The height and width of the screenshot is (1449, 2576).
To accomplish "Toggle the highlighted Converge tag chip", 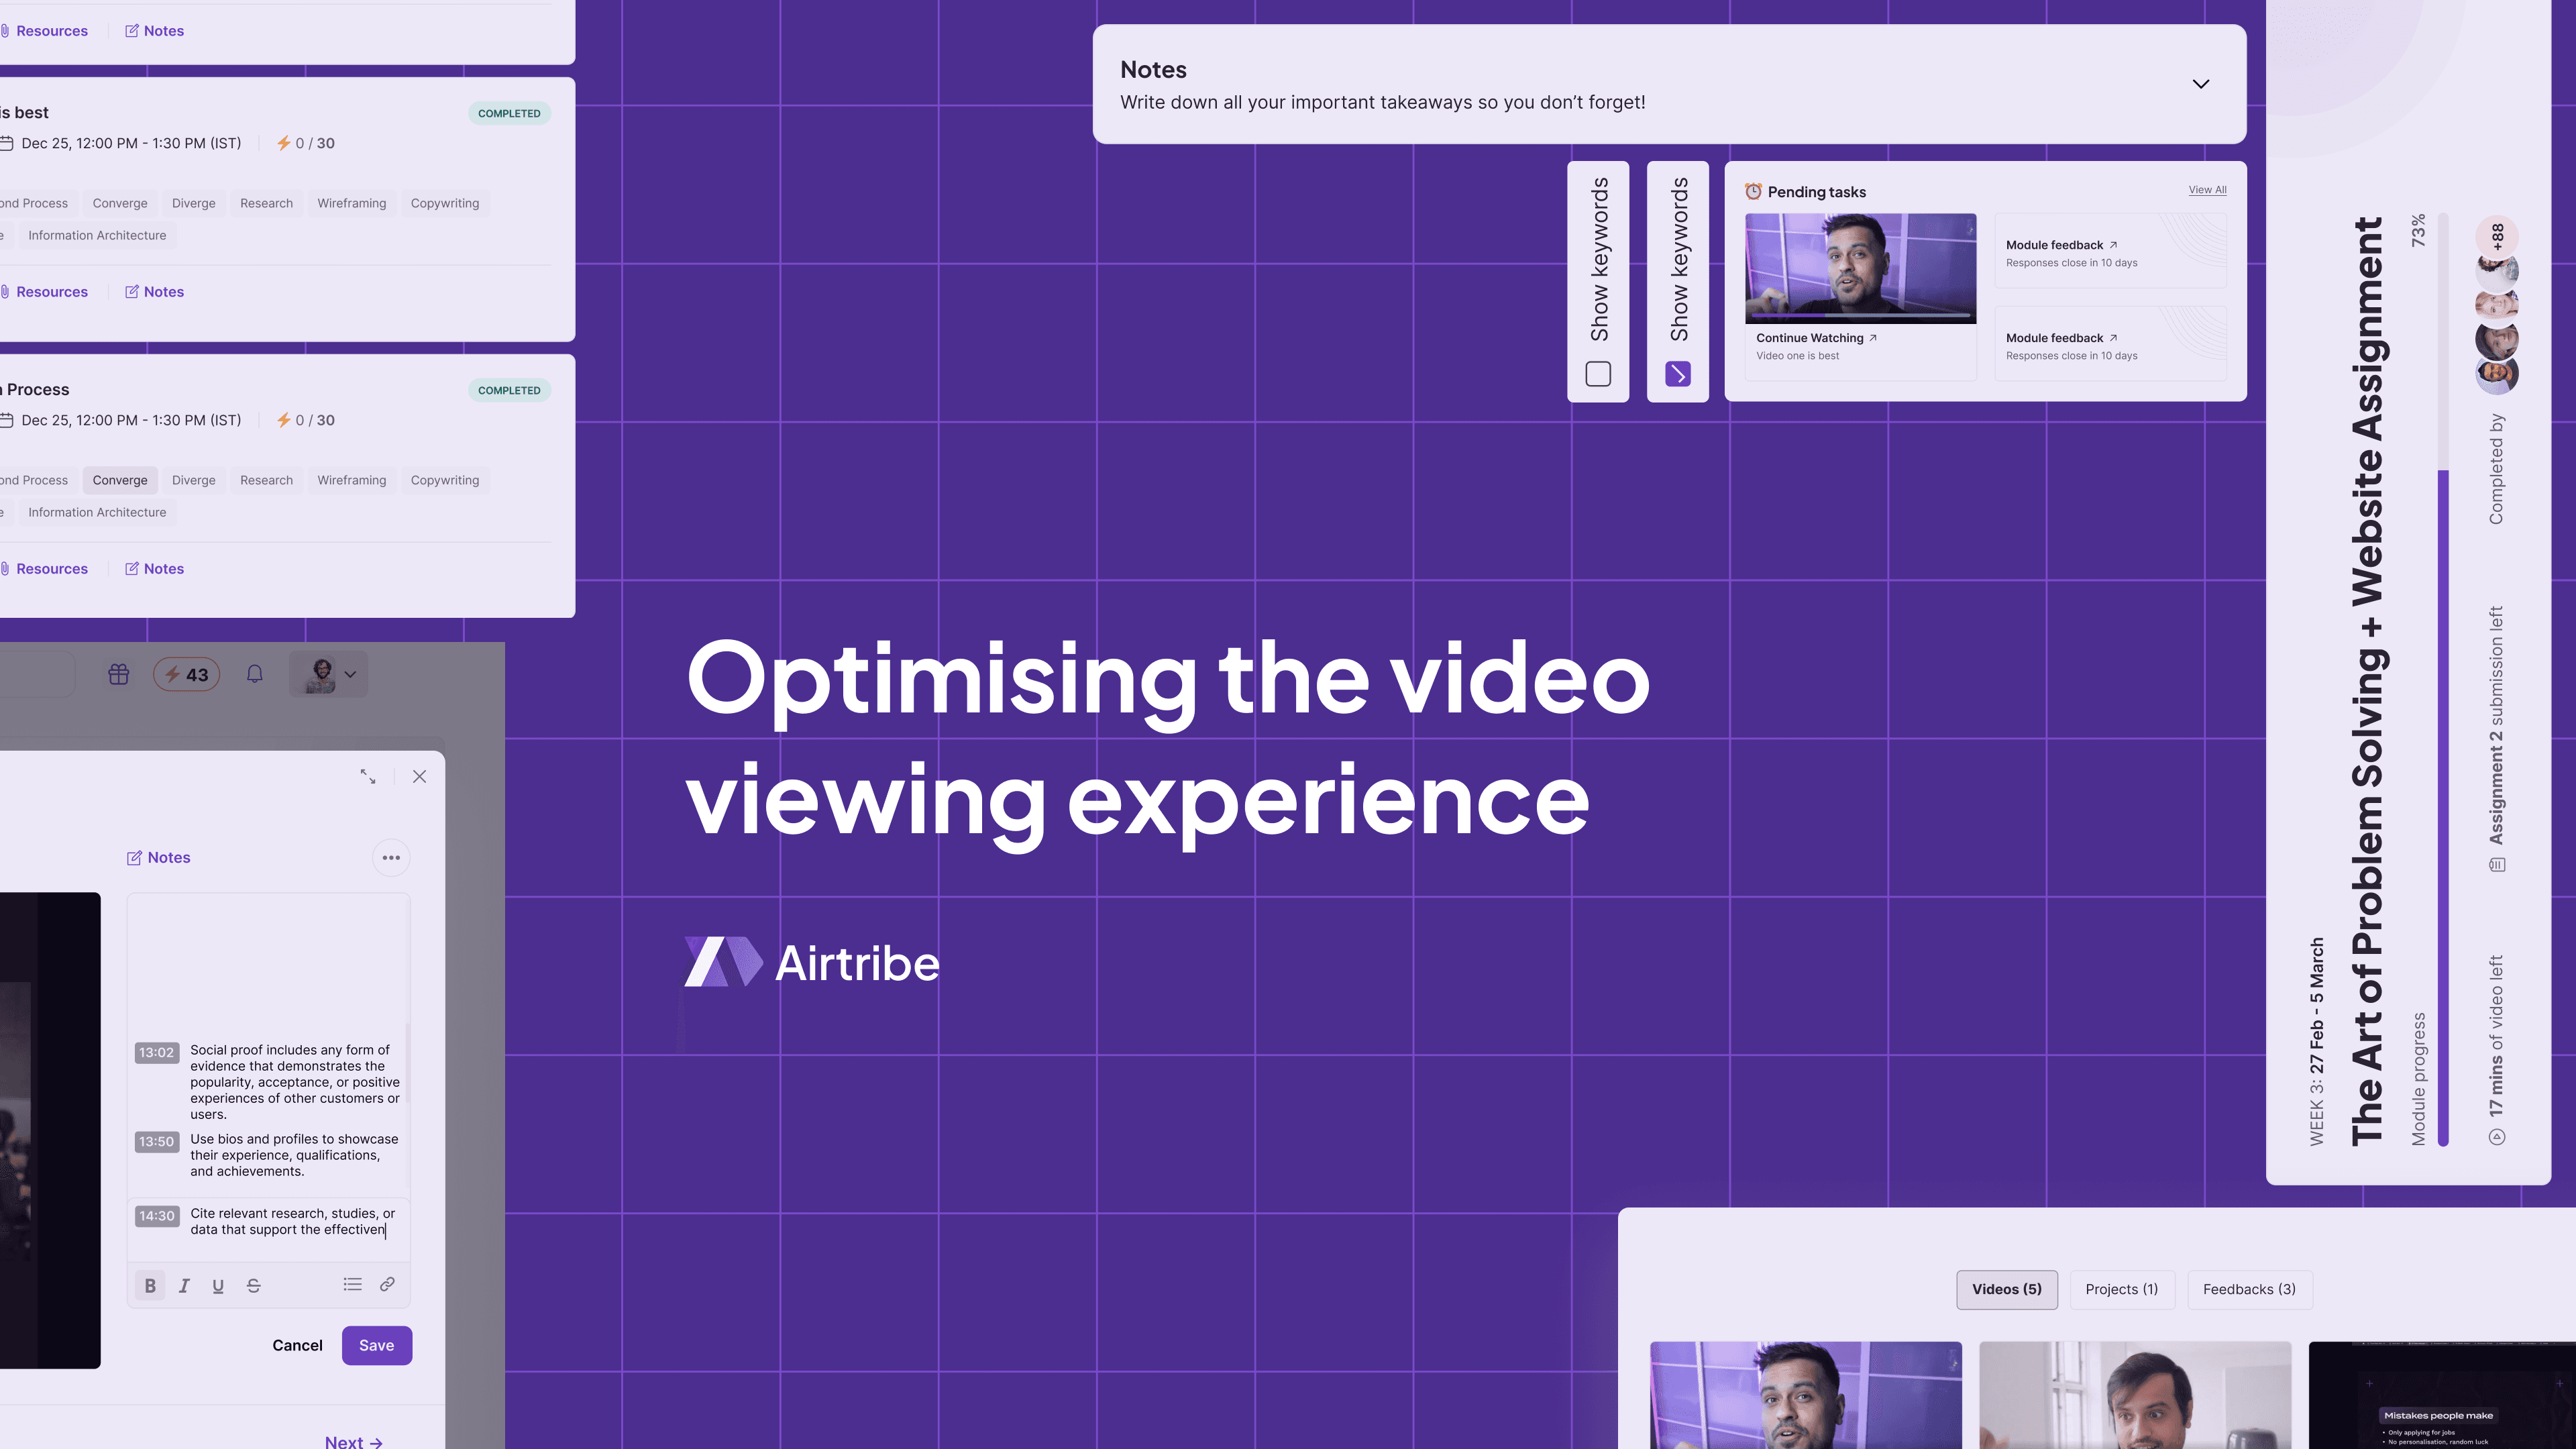I will coord(120,480).
